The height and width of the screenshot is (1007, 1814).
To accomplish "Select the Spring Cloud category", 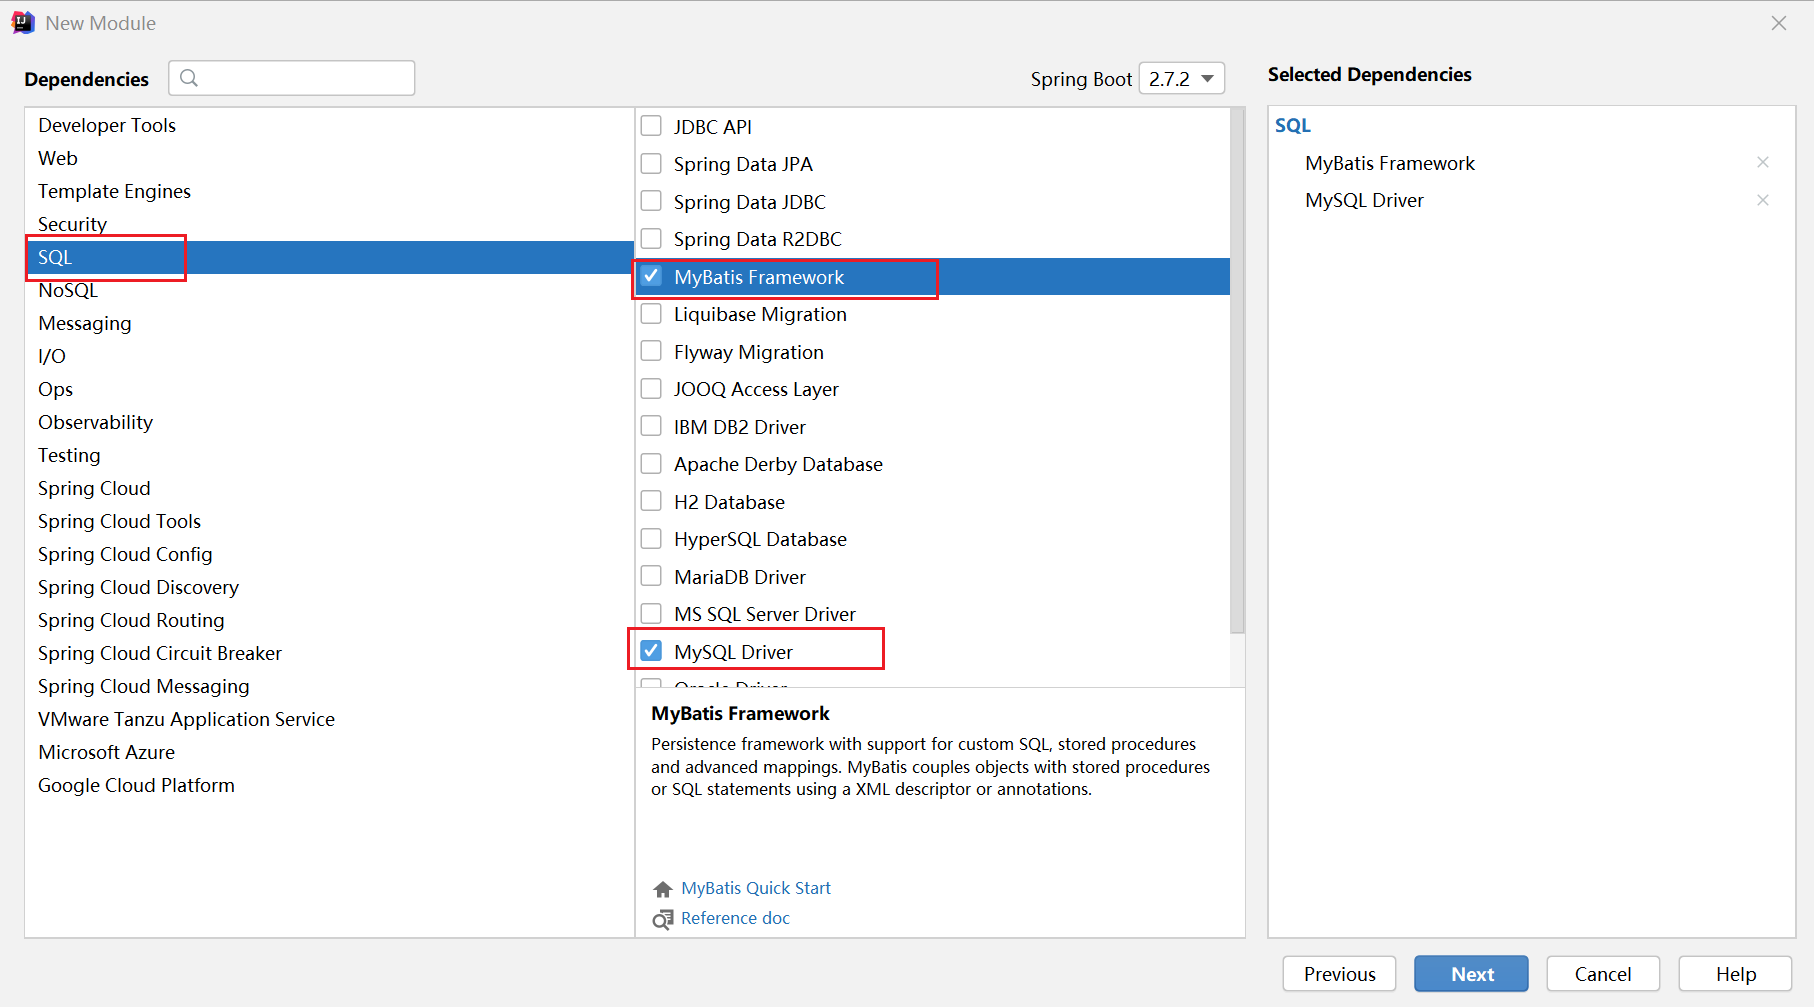I will pos(329,488).
